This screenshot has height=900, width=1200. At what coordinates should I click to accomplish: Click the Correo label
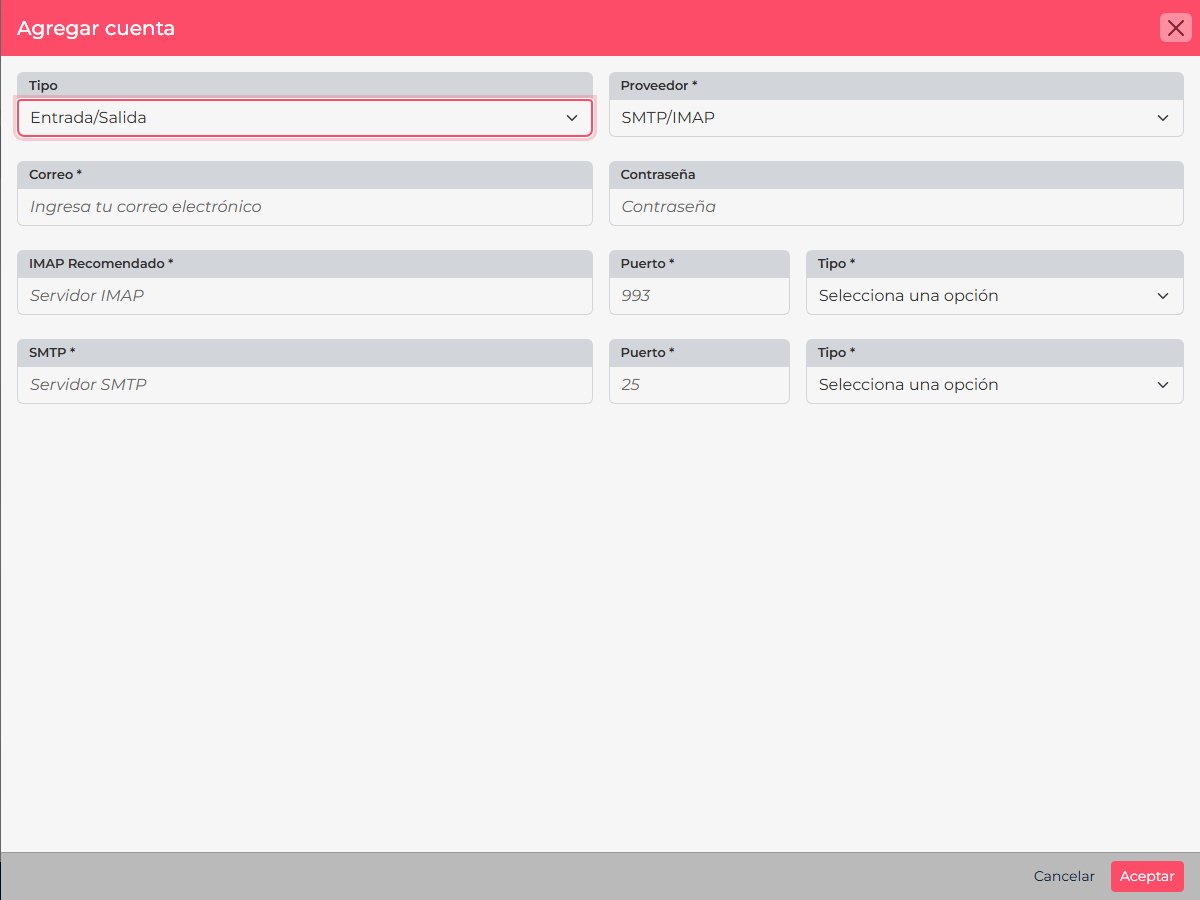point(55,175)
